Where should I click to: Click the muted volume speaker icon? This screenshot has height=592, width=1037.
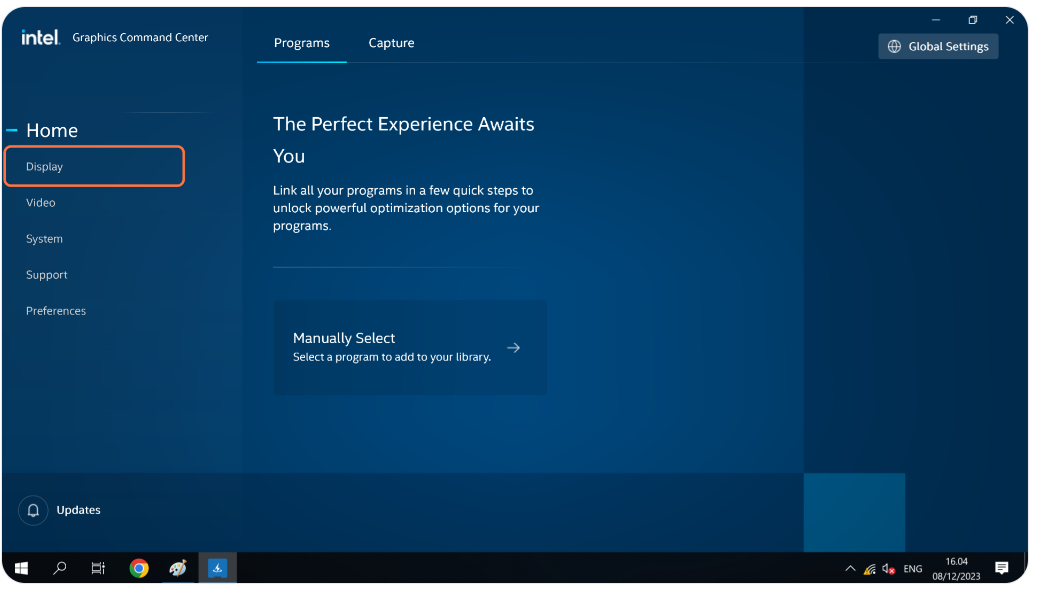point(887,569)
